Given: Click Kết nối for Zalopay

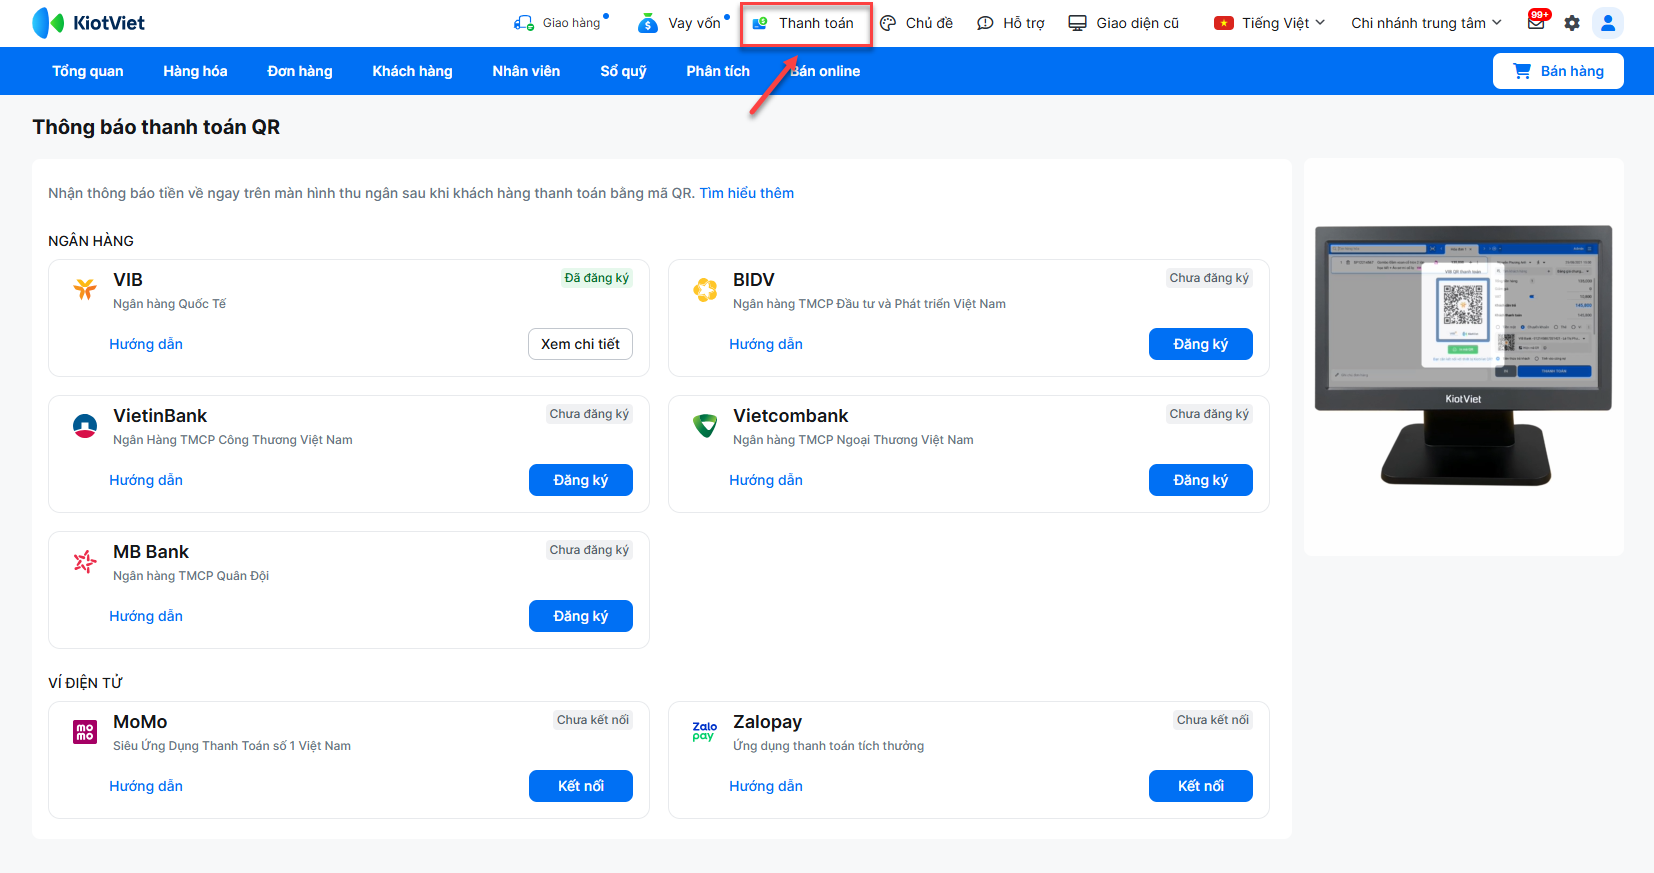Looking at the screenshot, I should [x=1200, y=786].
